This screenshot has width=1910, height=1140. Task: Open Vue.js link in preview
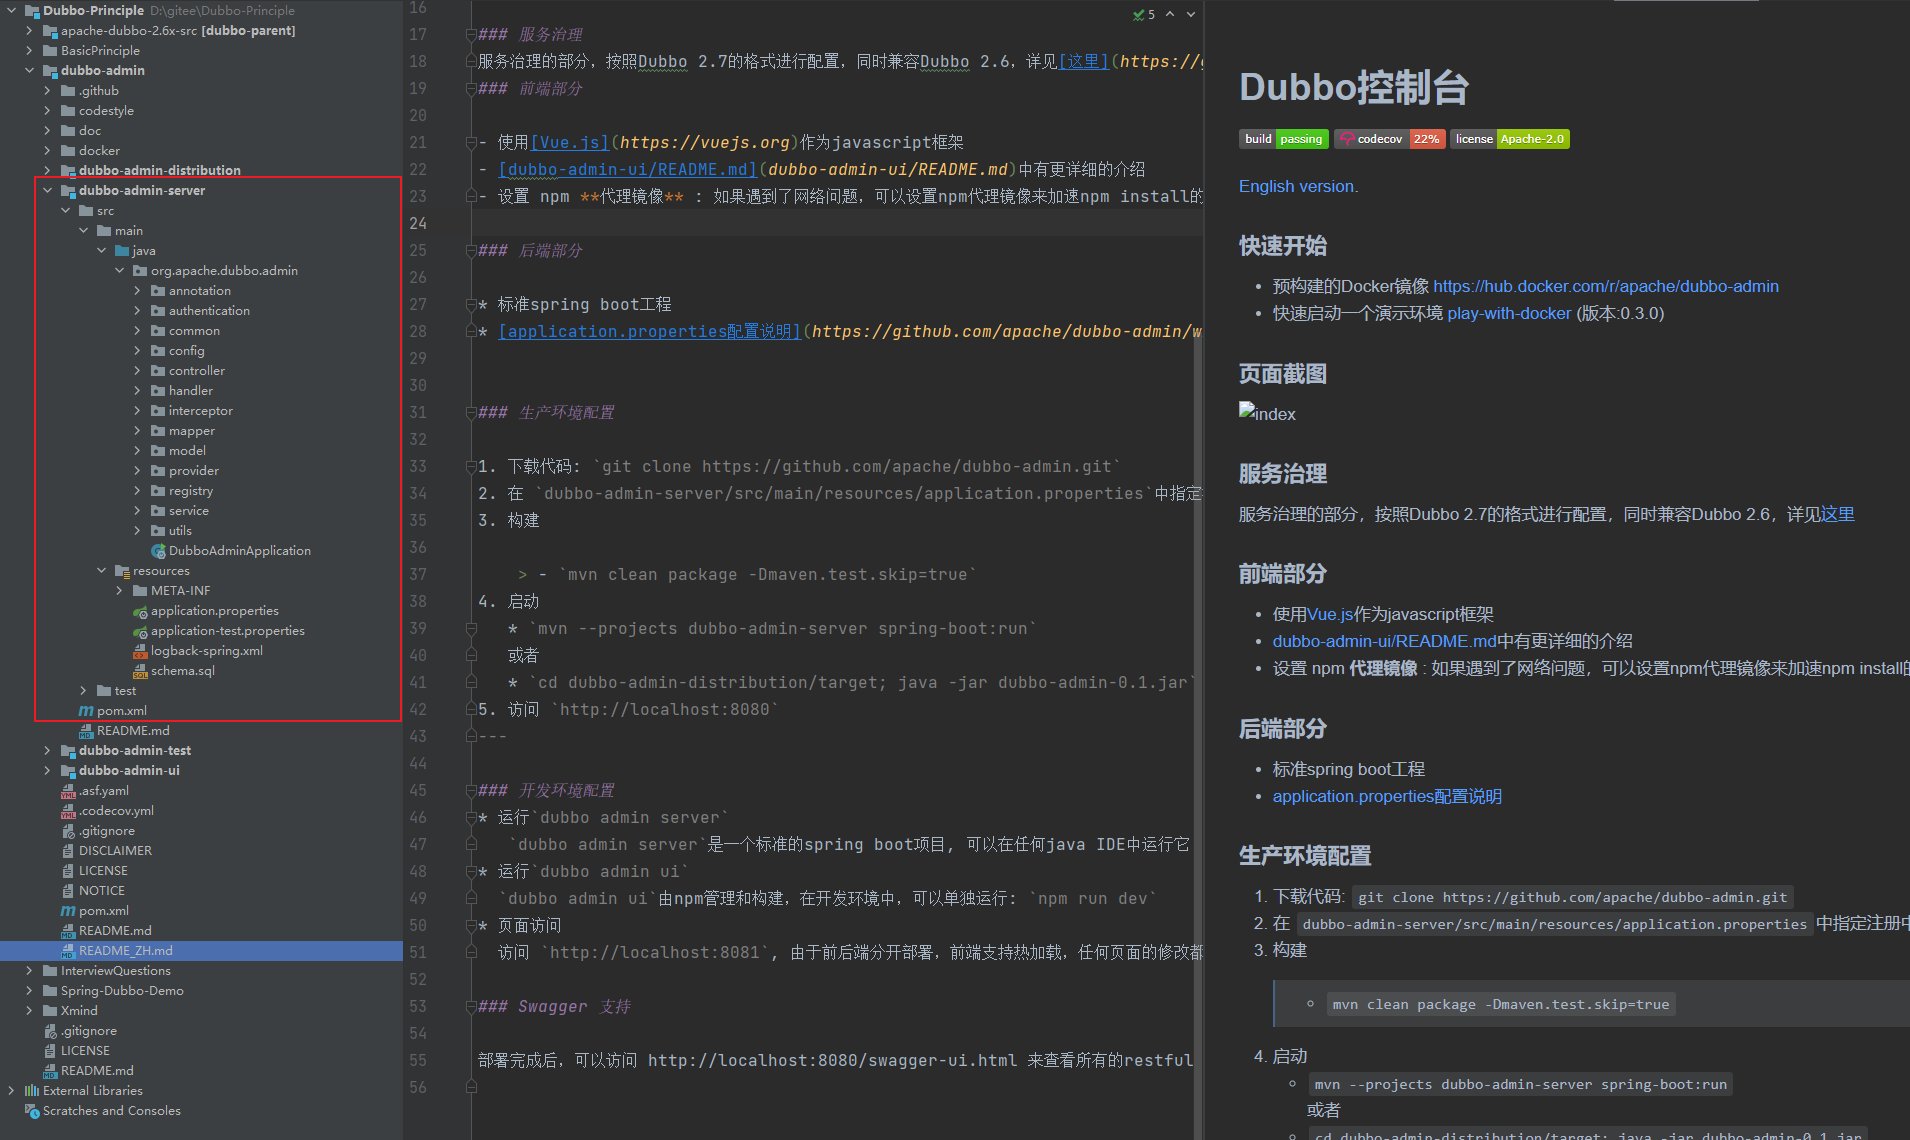pos(1330,614)
